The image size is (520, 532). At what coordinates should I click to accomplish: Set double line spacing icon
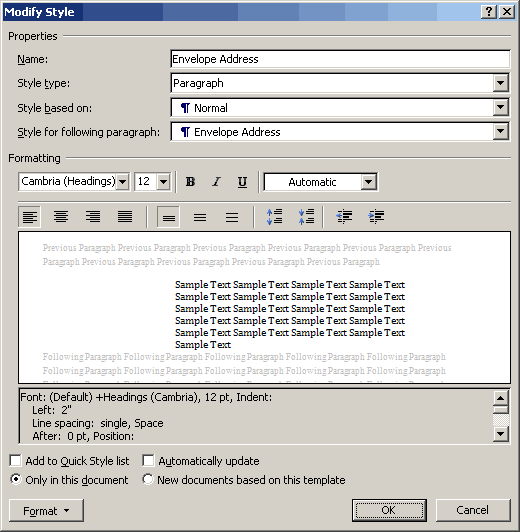tap(232, 216)
